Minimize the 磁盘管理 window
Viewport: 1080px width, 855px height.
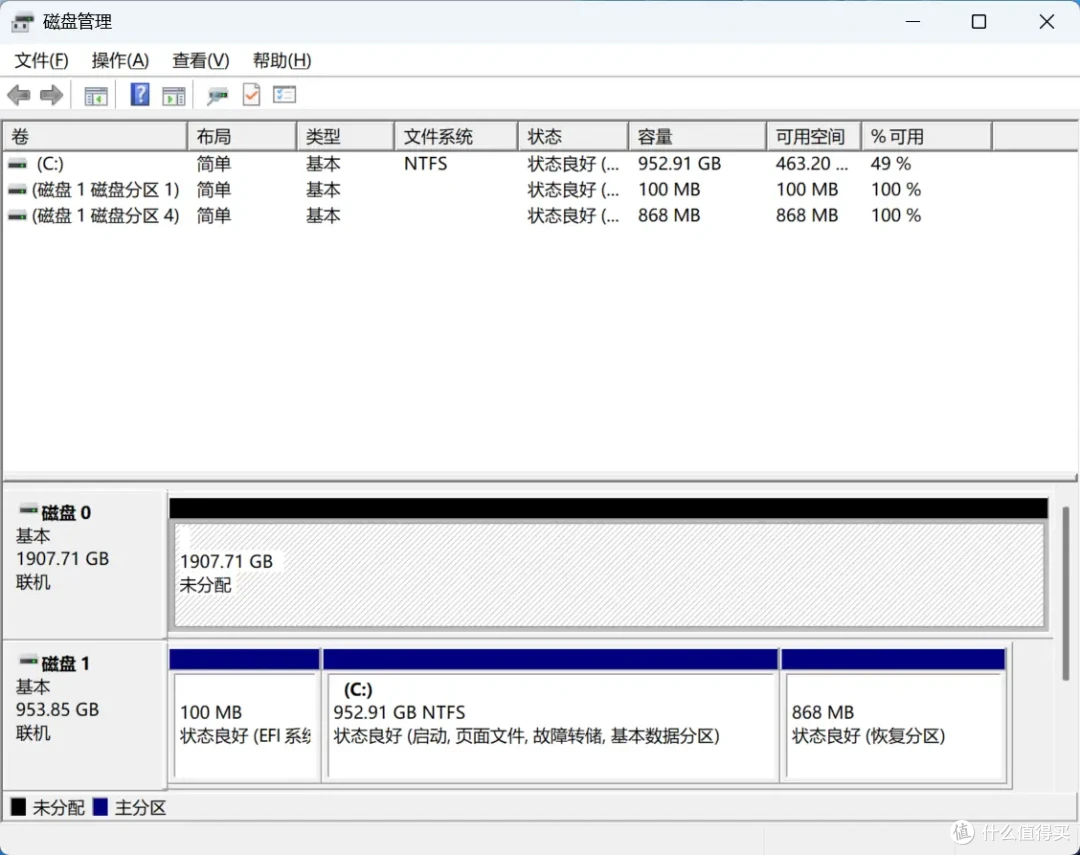pos(913,22)
